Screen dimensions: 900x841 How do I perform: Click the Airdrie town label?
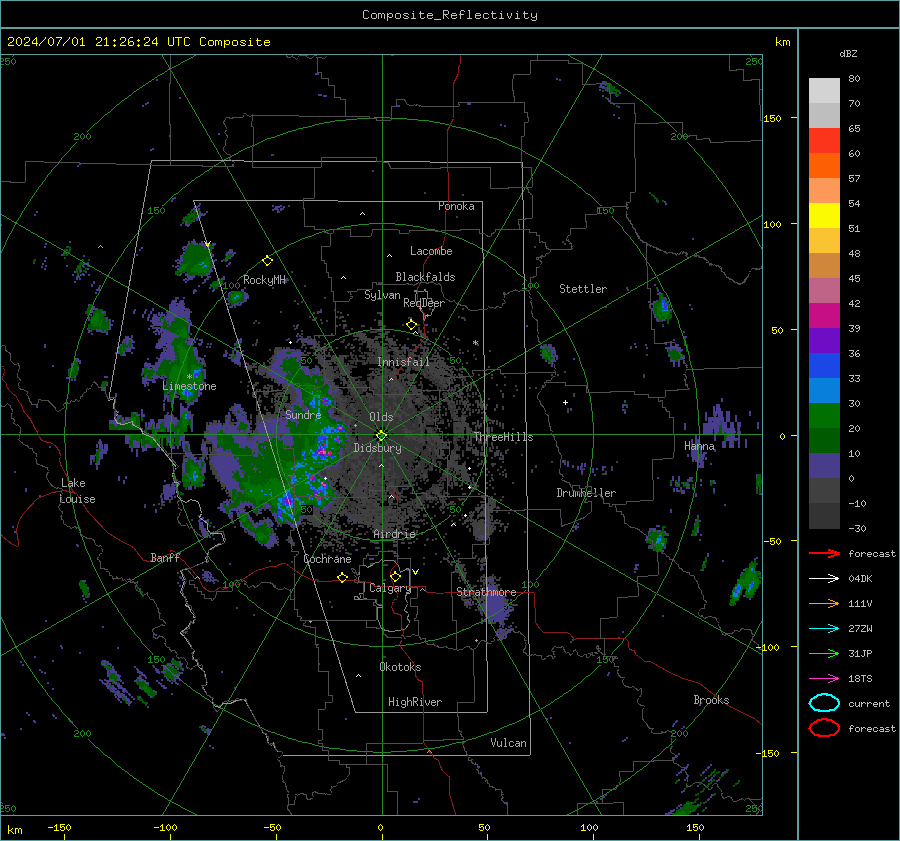tap(394, 534)
